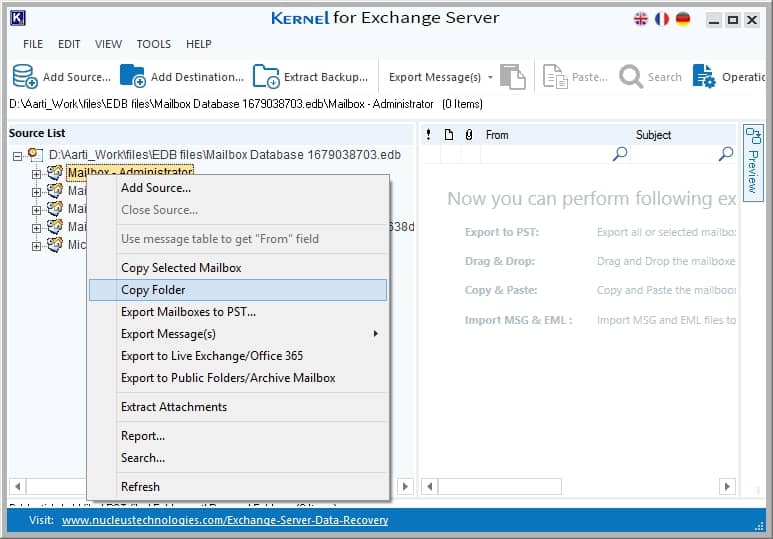Screen dimensions: 773x539
Task: Click the Kernel app logo icon
Action: click(x=18, y=18)
